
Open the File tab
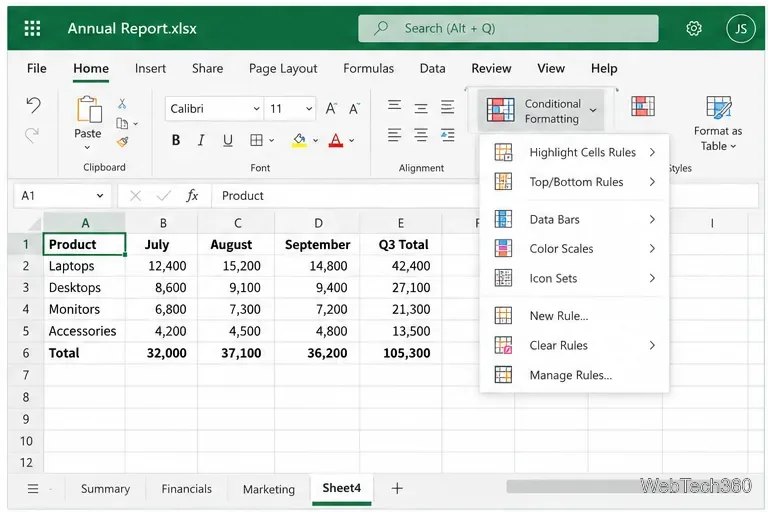[x=37, y=69]
